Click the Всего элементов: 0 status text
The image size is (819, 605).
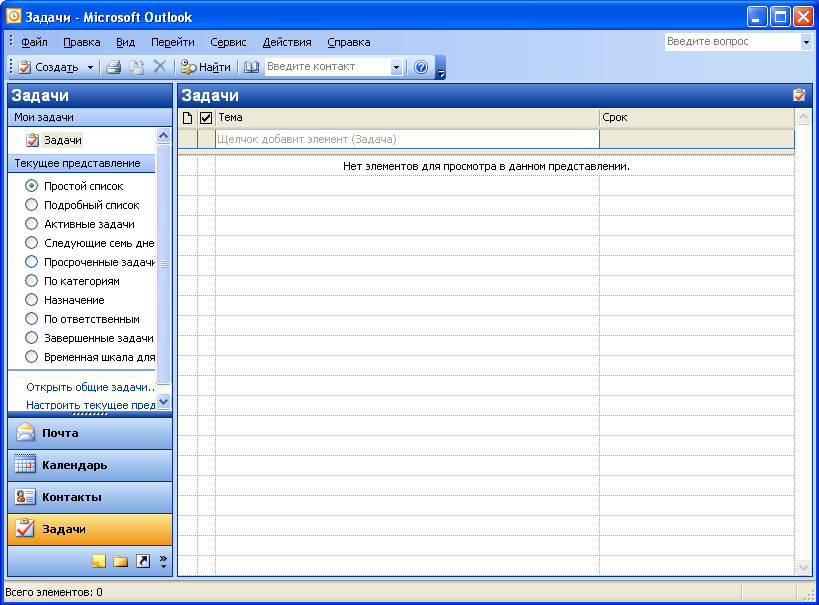click(54, 592)
